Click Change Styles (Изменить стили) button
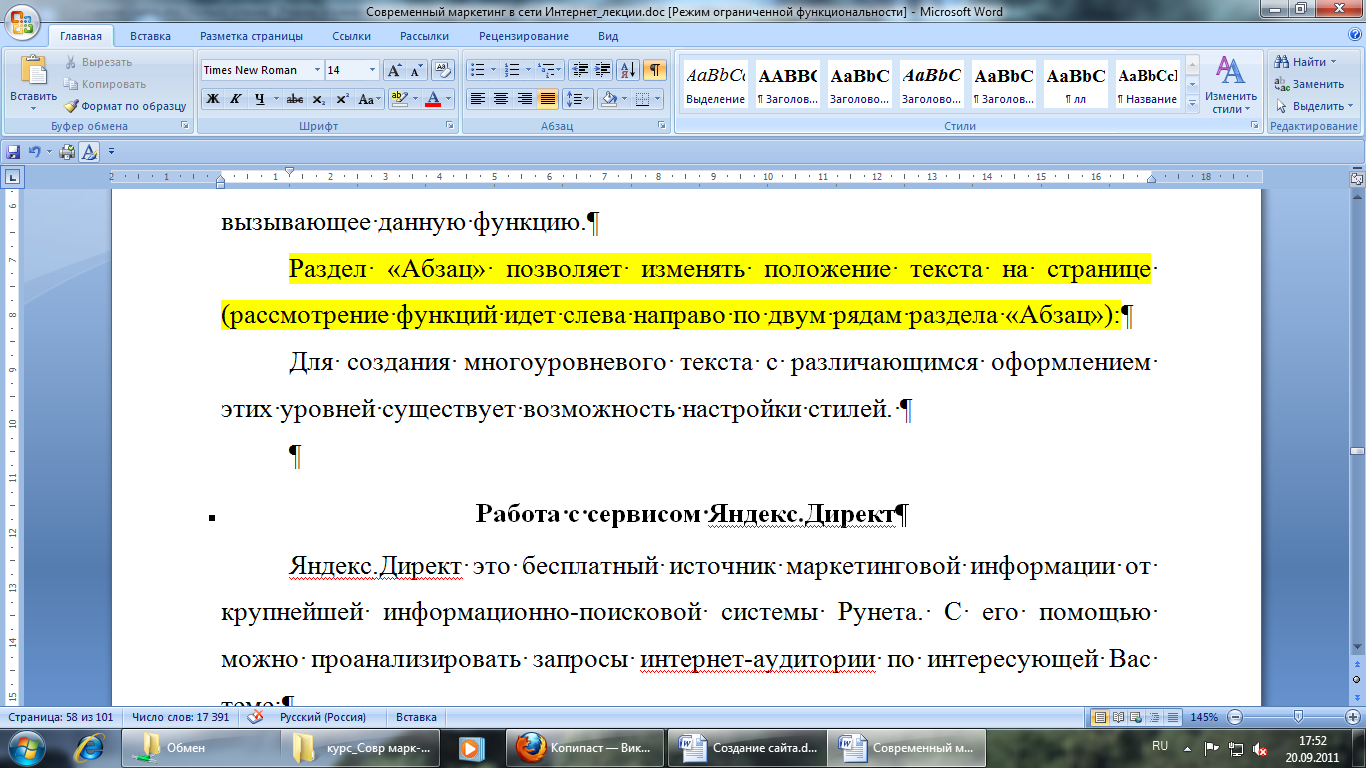Screen dimensions: 1366x768 [x=1229, y=84]
